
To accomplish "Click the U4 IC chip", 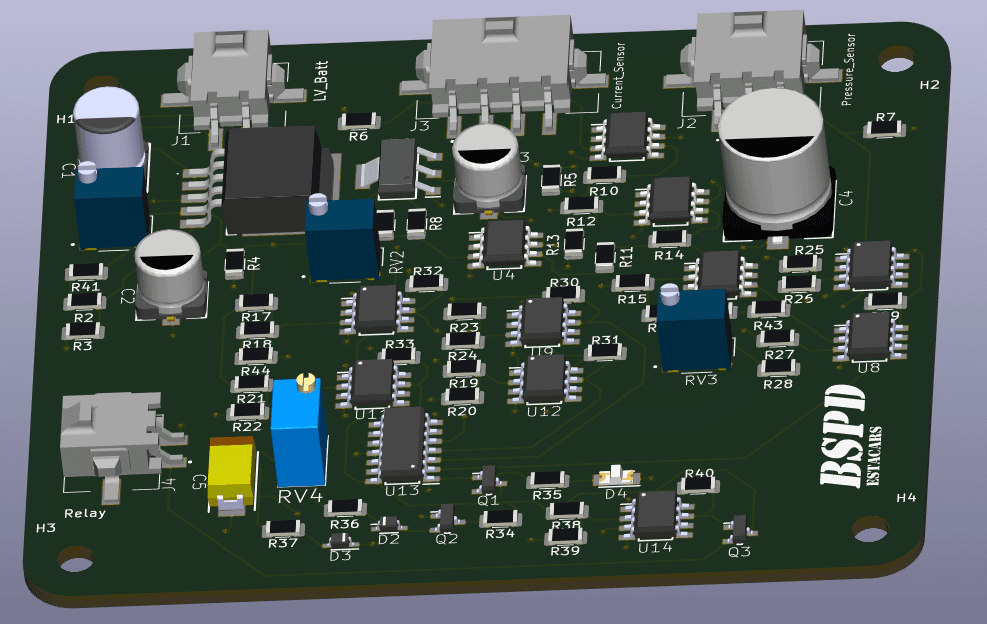I will (x=505, y=243).
